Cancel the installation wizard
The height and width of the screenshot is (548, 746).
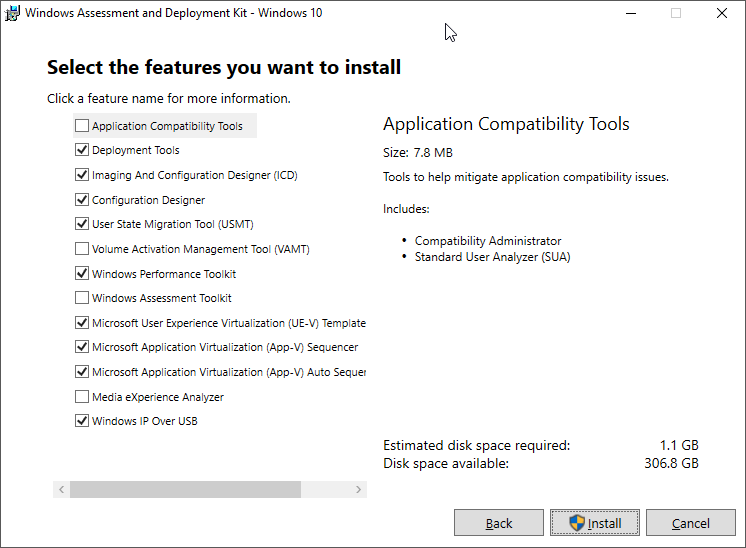click(690, 523)
